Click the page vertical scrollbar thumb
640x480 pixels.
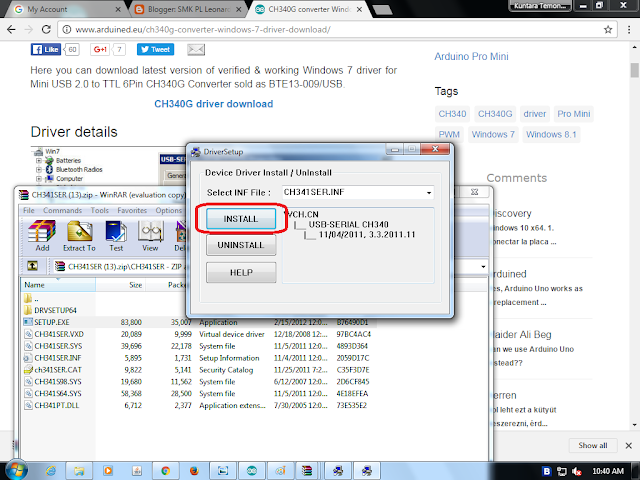tap(634, 70)
